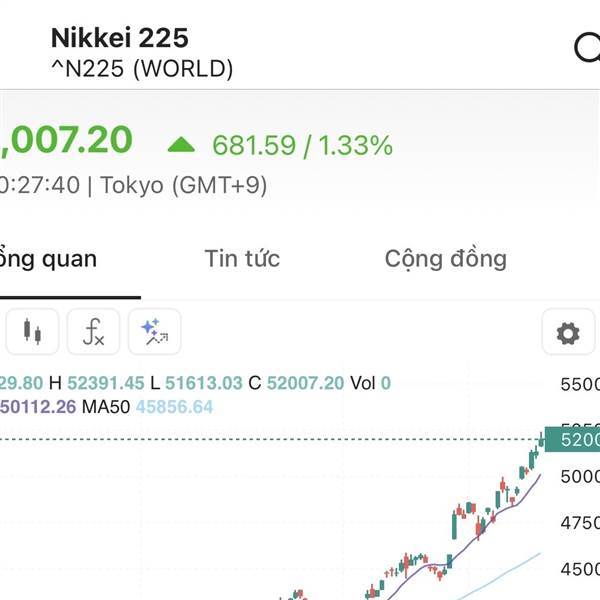
Task: Open the candlestick chart type selector
Action: point(34,332)
